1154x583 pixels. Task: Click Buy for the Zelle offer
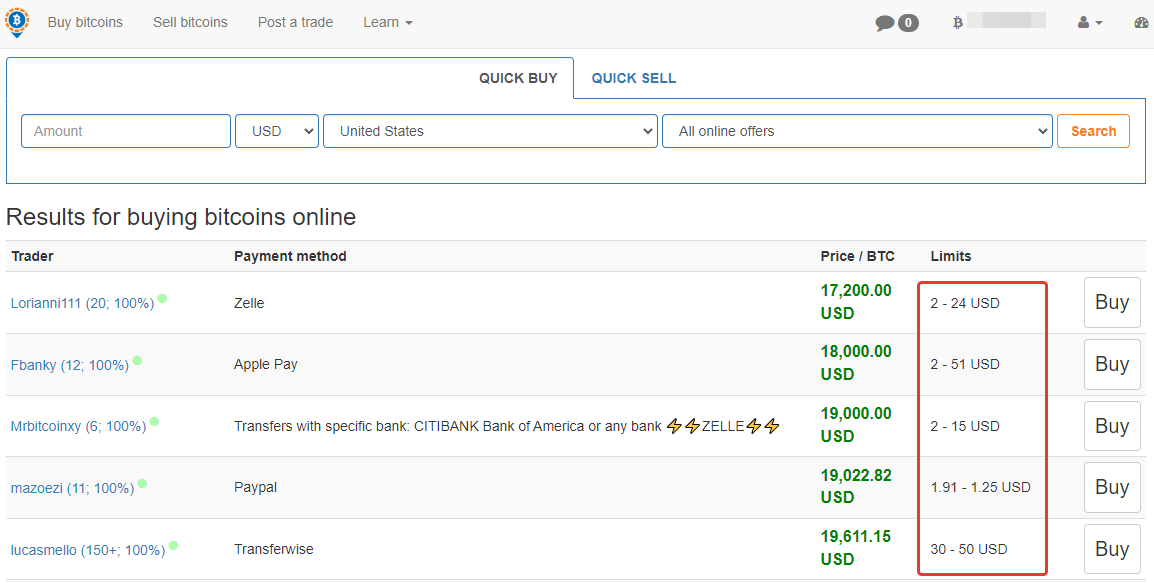pos(1112,303)
